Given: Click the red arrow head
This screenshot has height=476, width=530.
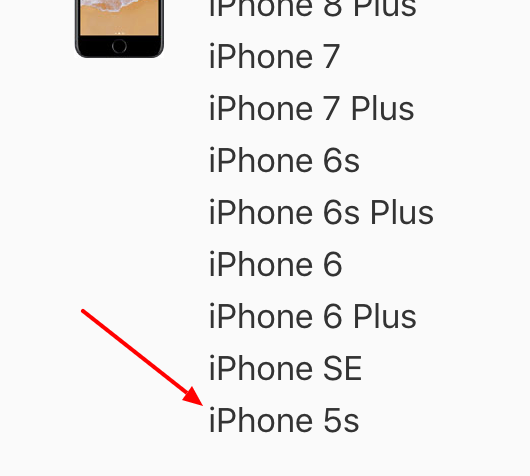Looking at the screenshot, I should click(x=193, y=397).
